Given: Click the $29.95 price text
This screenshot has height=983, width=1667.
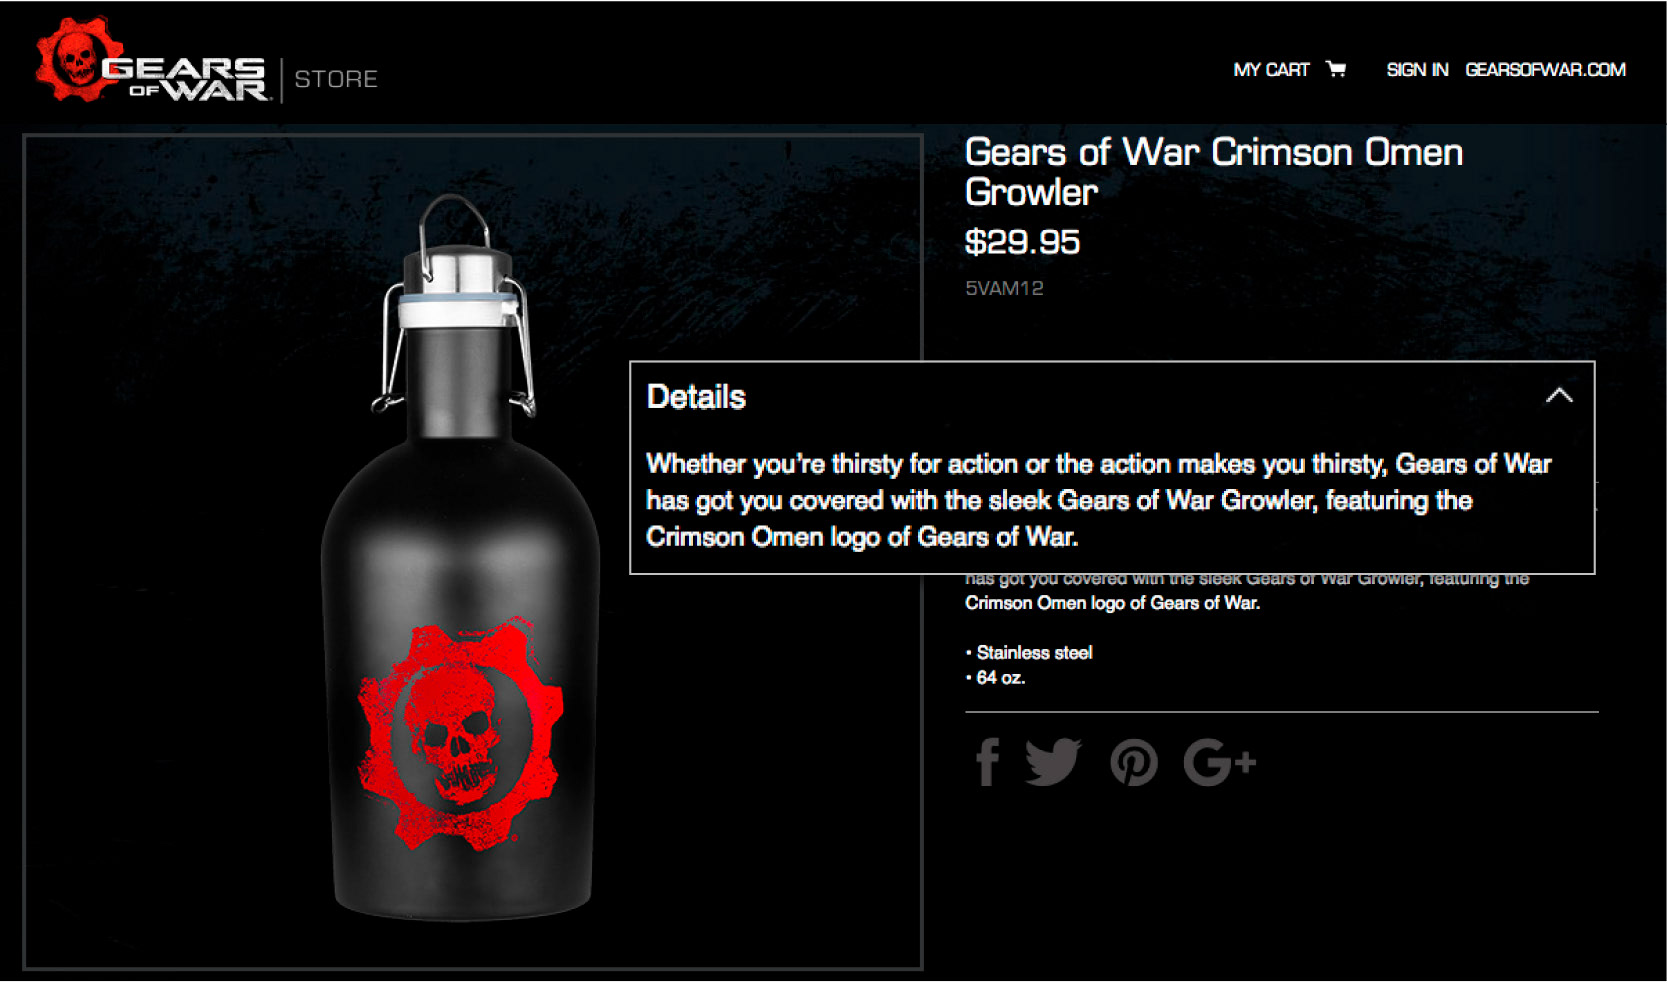Looking at the screenshot, I should pos(1022,242).
